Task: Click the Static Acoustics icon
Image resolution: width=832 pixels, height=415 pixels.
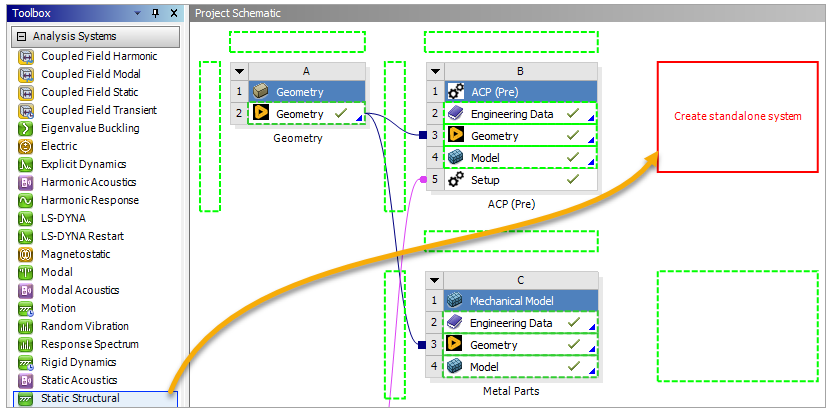Action: coord(25,381)
